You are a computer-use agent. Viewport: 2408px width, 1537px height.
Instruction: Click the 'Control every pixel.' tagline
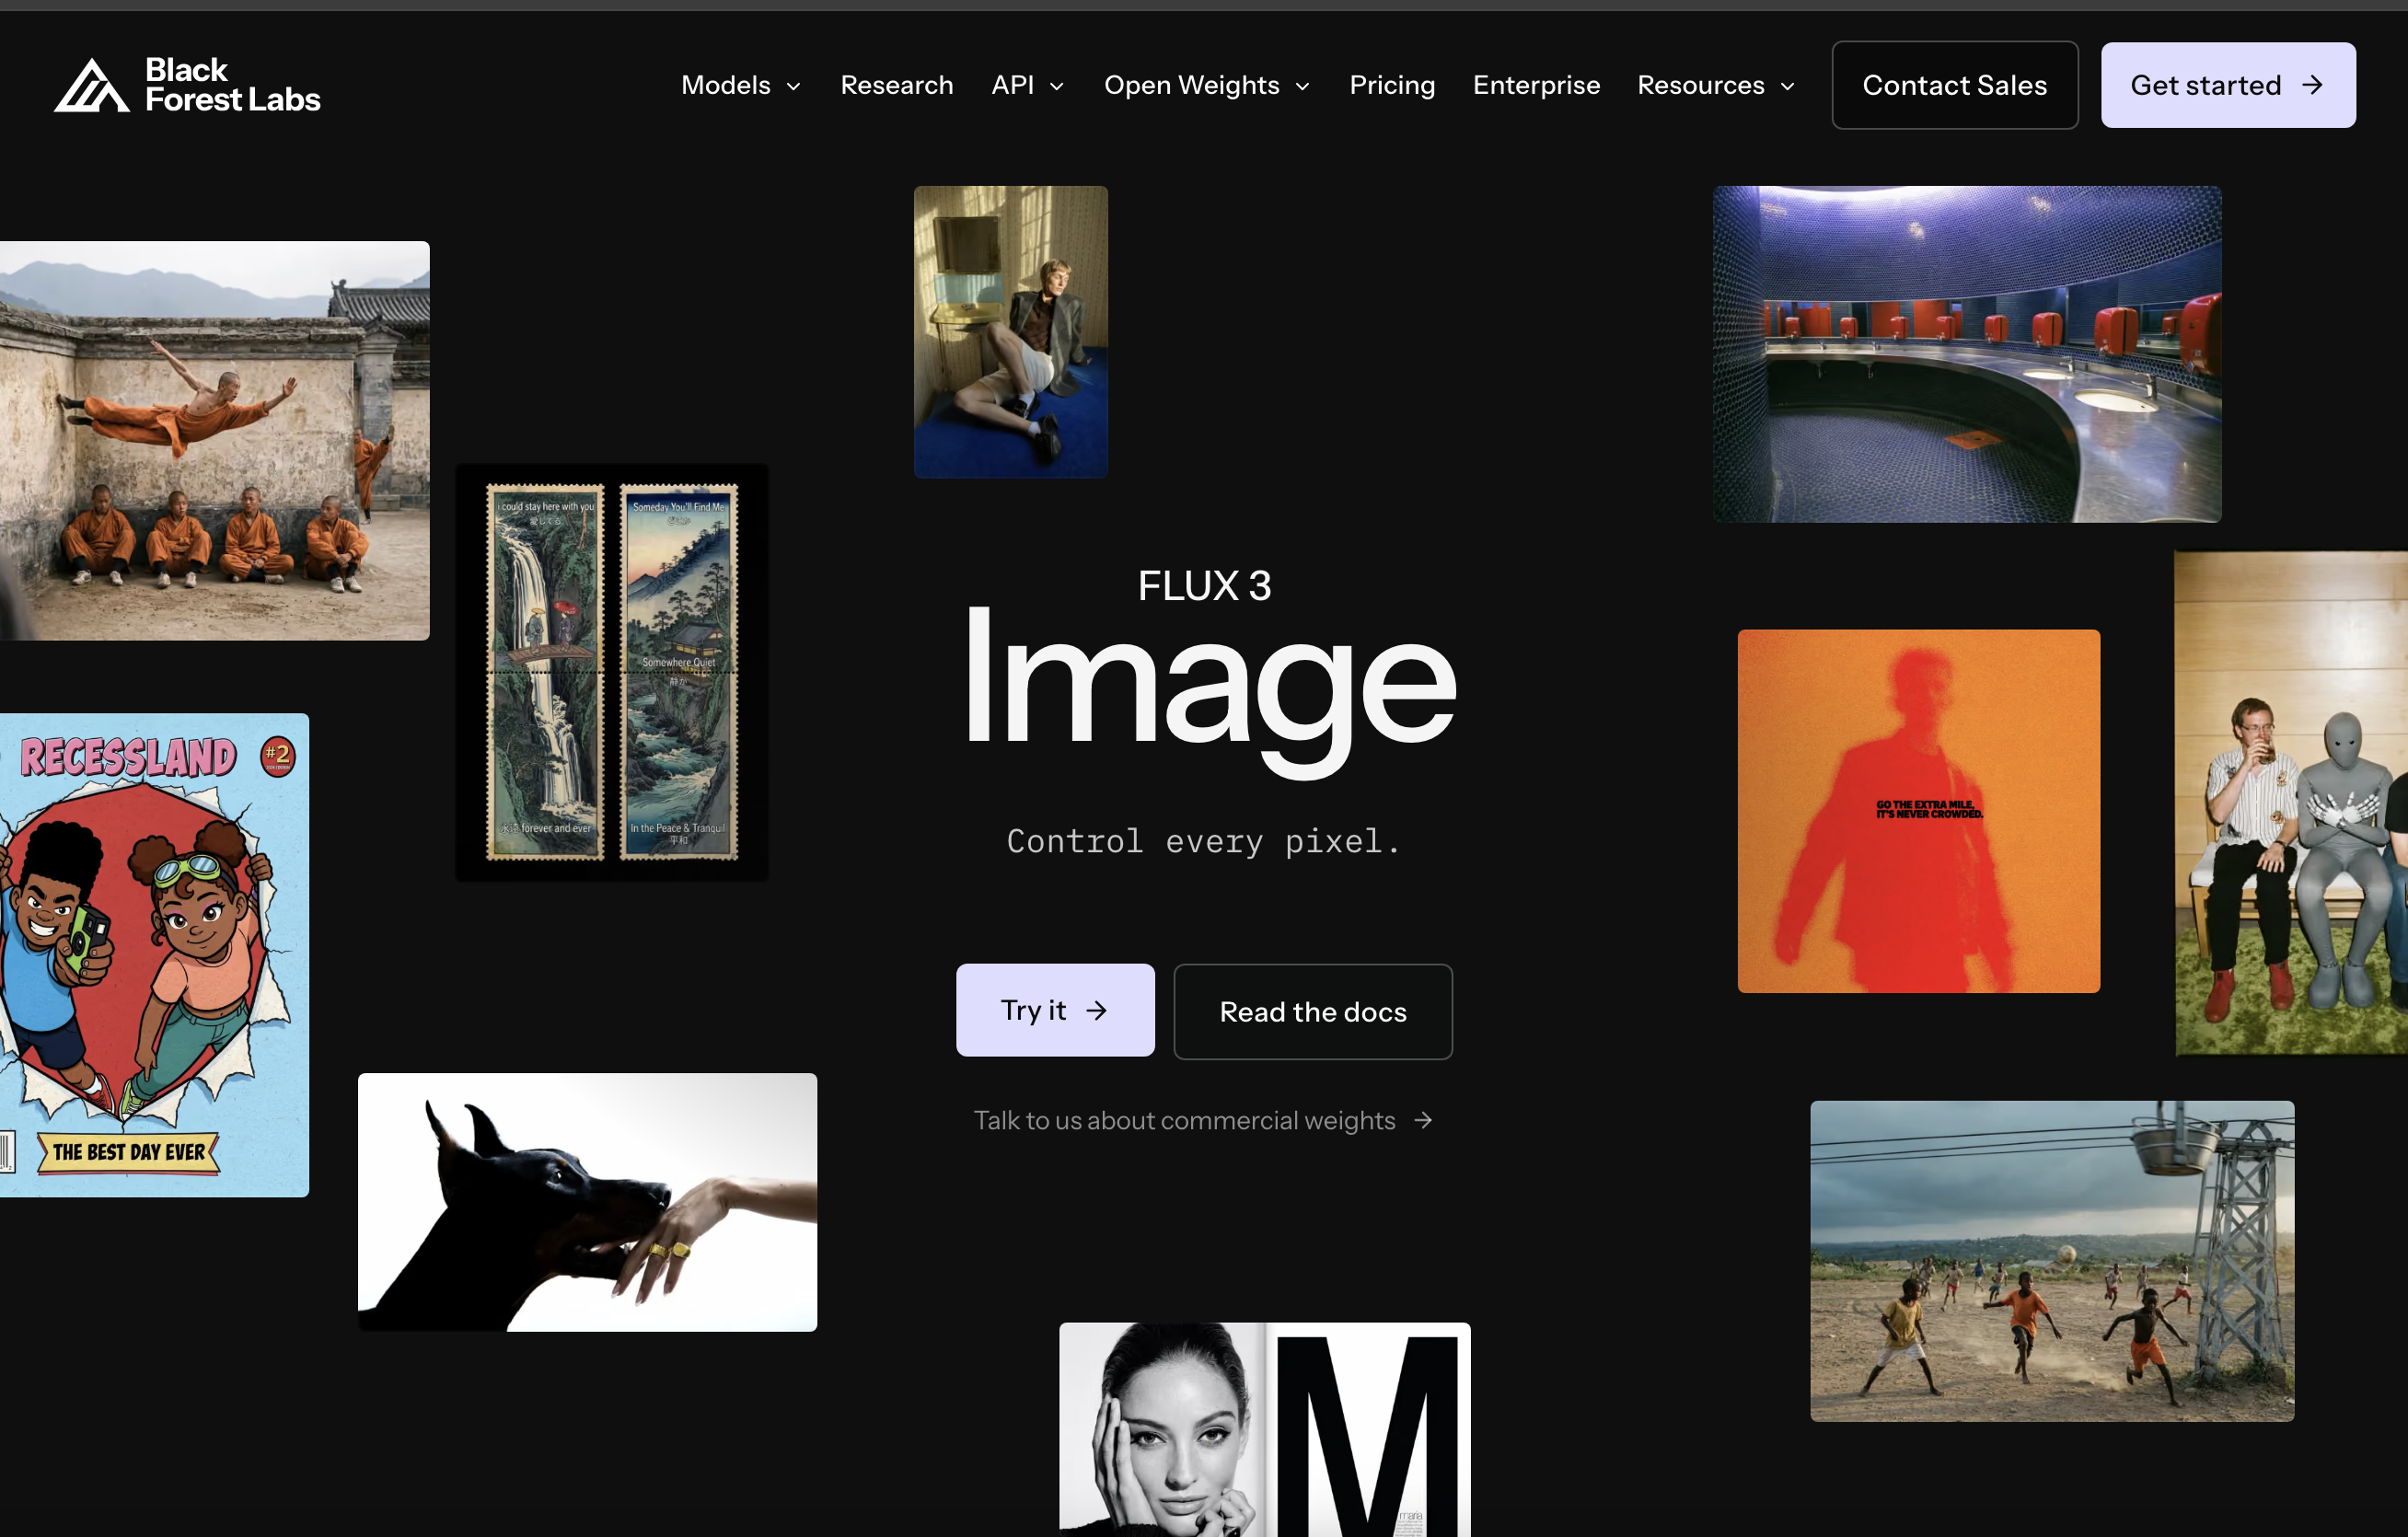pos(1204,841)
